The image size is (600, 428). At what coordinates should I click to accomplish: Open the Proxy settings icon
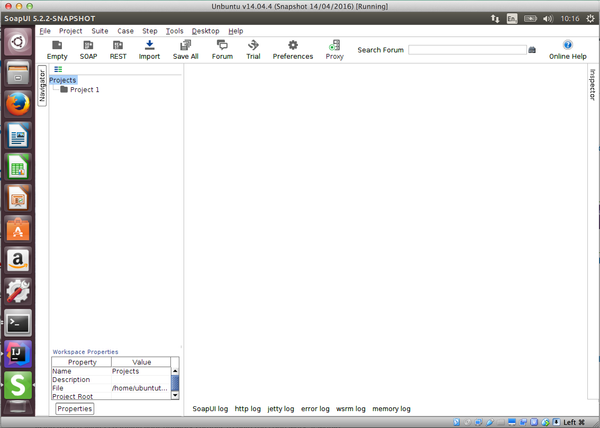pos(334,49)
